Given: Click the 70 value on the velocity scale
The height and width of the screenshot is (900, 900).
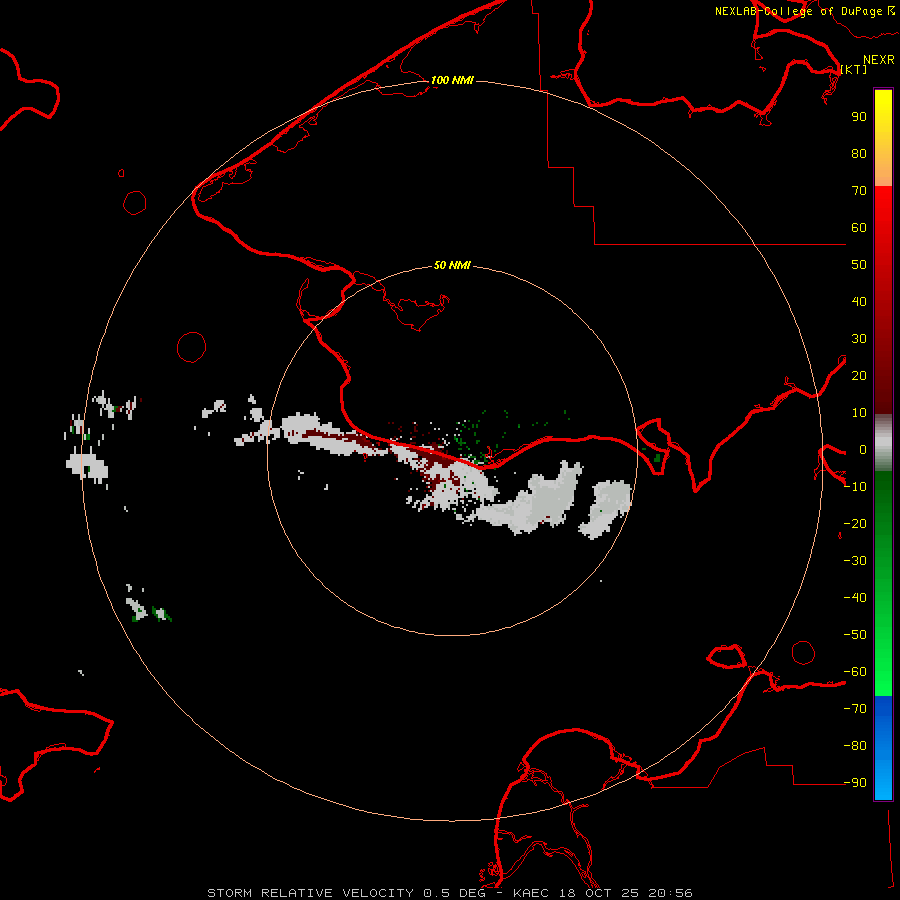Looking at the screenshot, I should pos(859,191).
